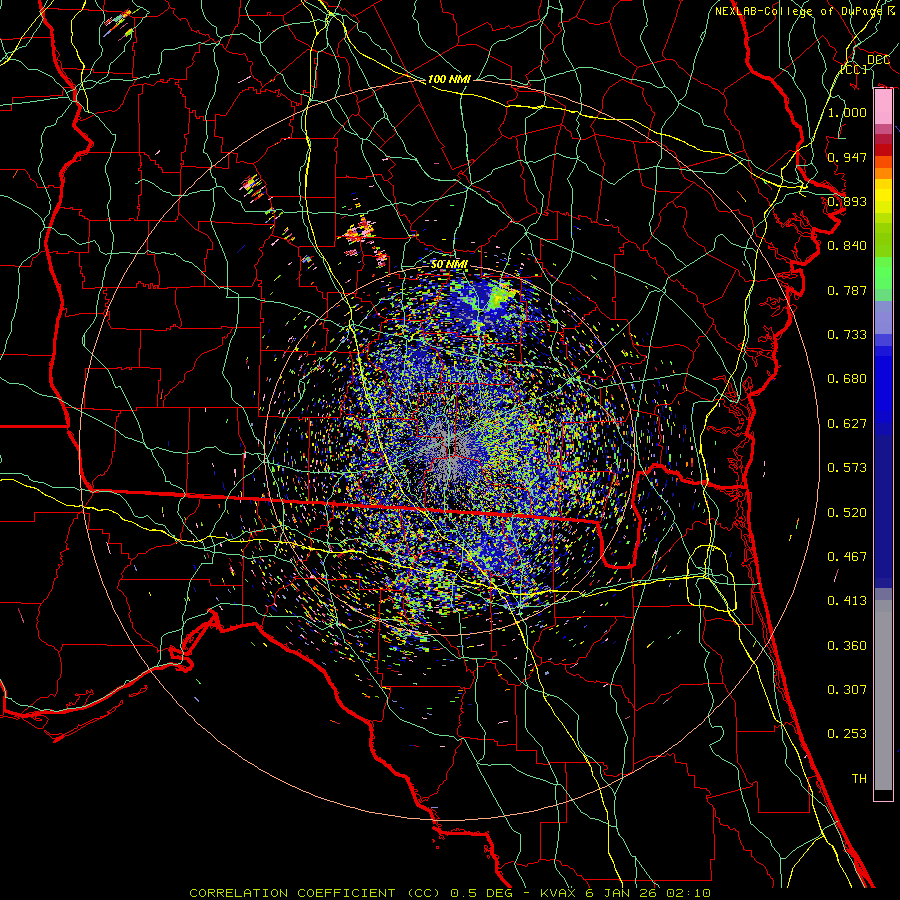Select the 0.680 scale value
This screenshot has height=900, width=900.
point(847,379)
